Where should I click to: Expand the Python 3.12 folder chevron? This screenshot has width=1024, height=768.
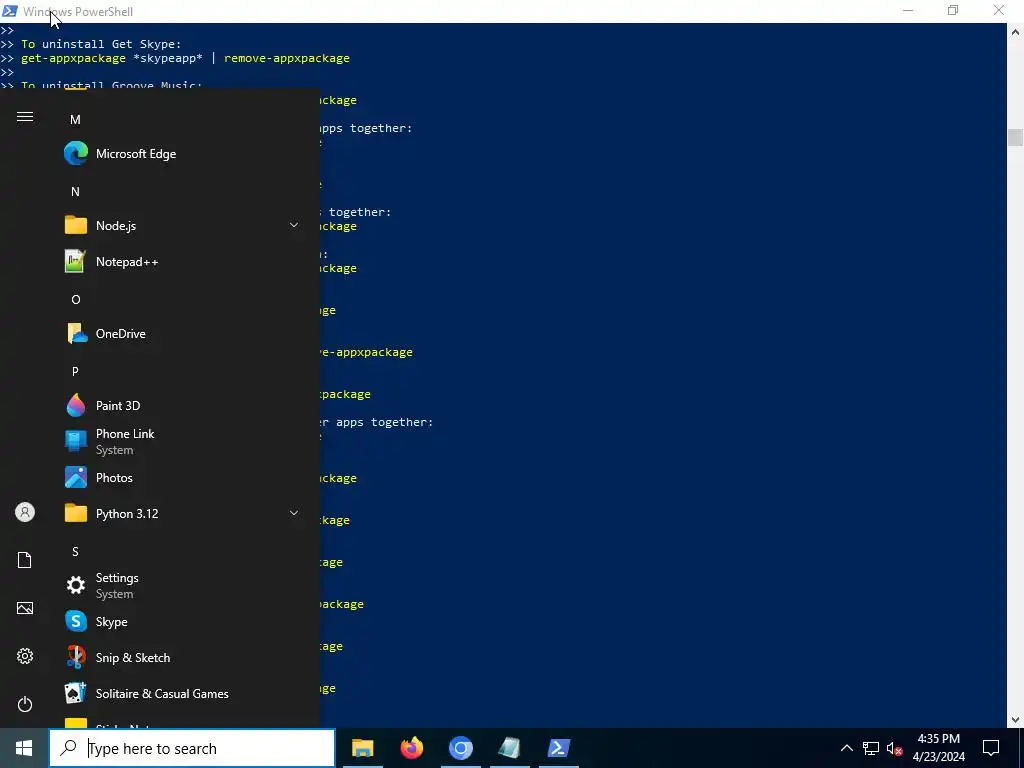tap(294, 513)
